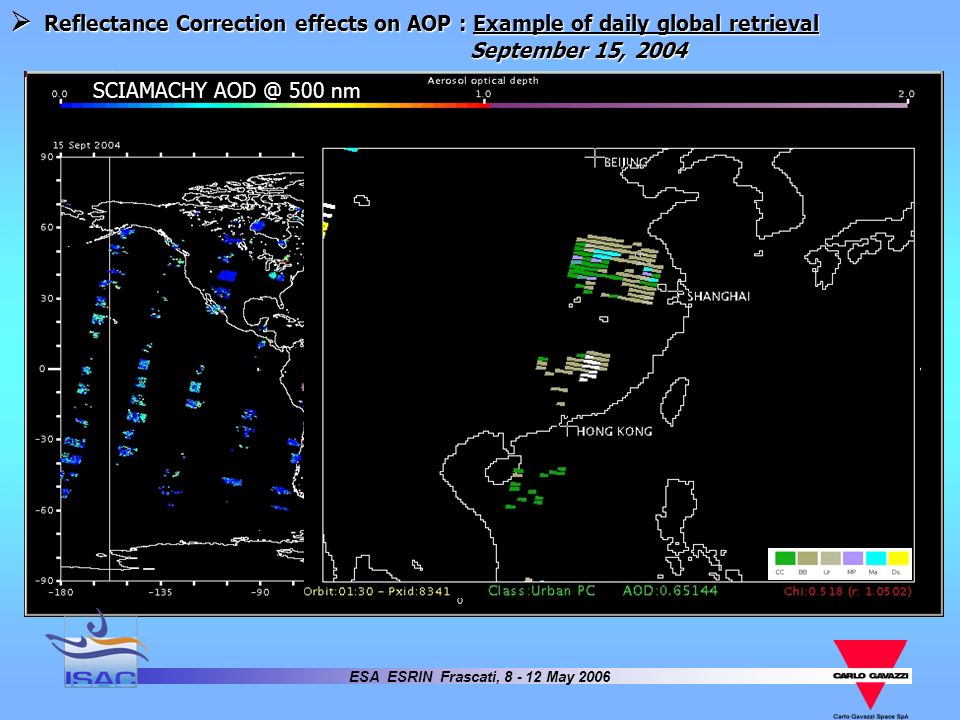Click the 0.0 label of the color bar
Viewport: 960px width, 720px height.
[x=59, y=94]
